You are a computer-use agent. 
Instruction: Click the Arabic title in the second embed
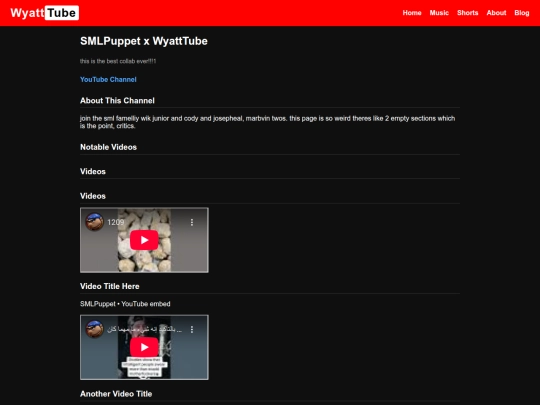click(145, 330)
